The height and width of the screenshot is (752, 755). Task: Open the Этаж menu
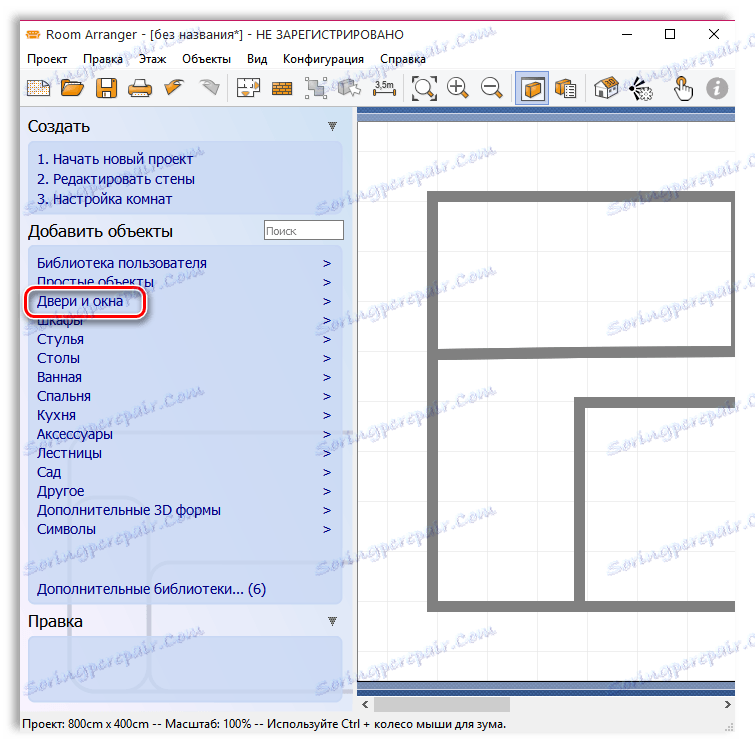(153, 59)
